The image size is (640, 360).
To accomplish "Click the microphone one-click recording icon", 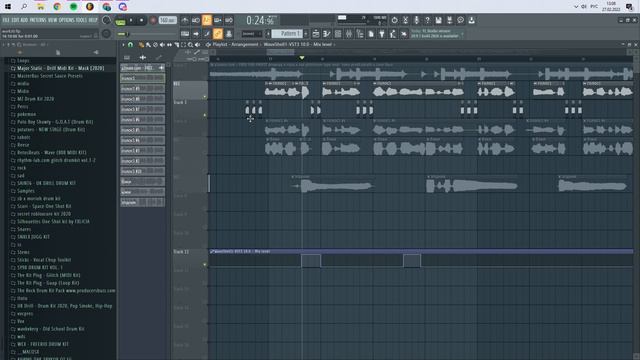I will click(416, 20).
